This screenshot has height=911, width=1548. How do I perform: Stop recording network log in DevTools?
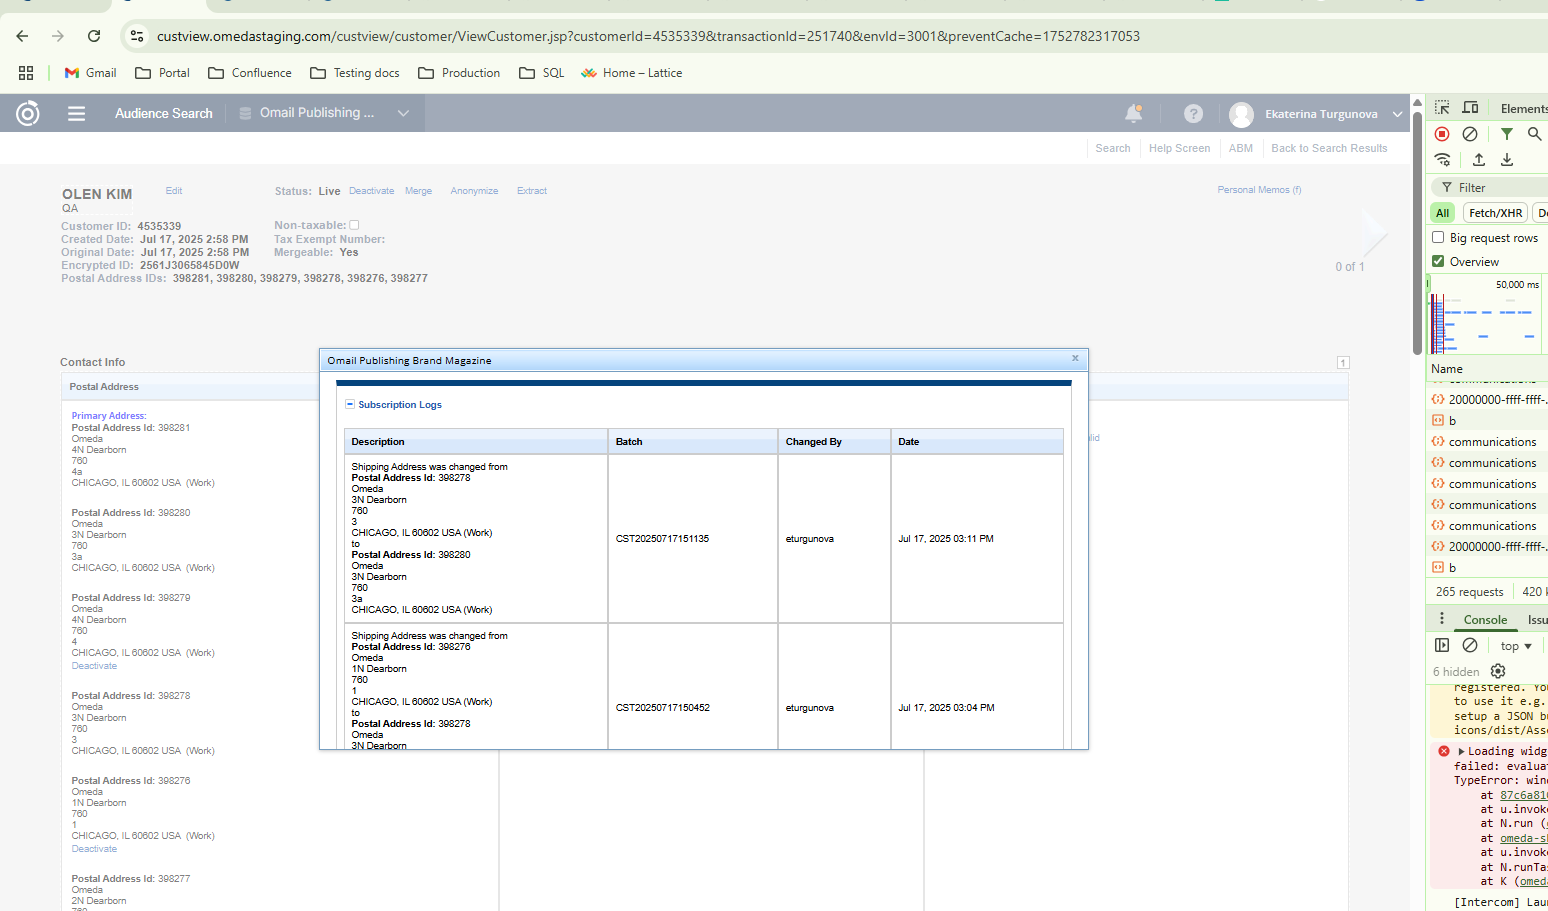[1442, 134]
